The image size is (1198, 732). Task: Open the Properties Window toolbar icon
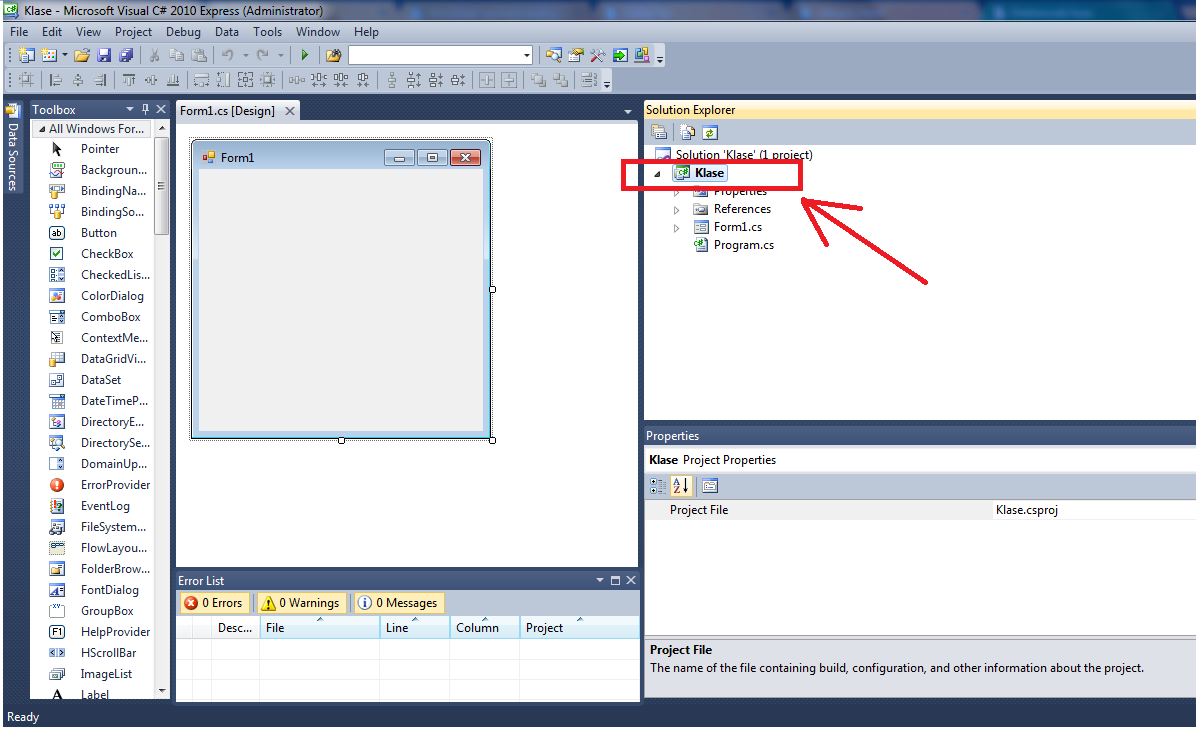[x=576, y=55]
